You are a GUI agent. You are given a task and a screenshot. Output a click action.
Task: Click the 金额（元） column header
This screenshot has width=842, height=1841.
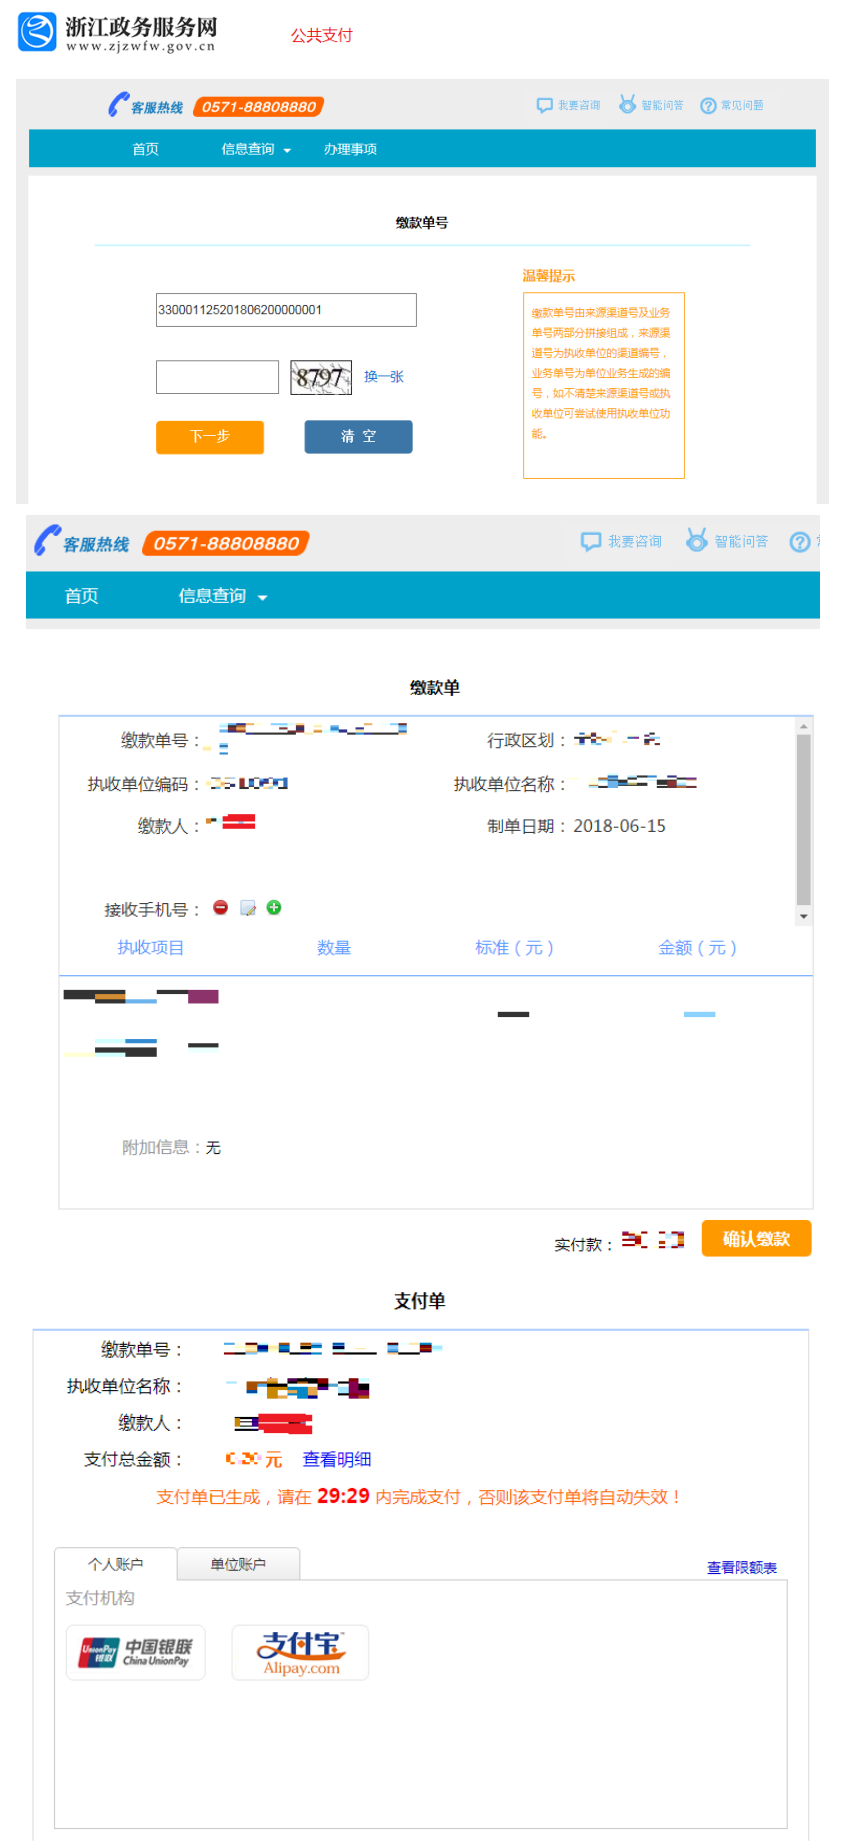(x=697, y=947)
